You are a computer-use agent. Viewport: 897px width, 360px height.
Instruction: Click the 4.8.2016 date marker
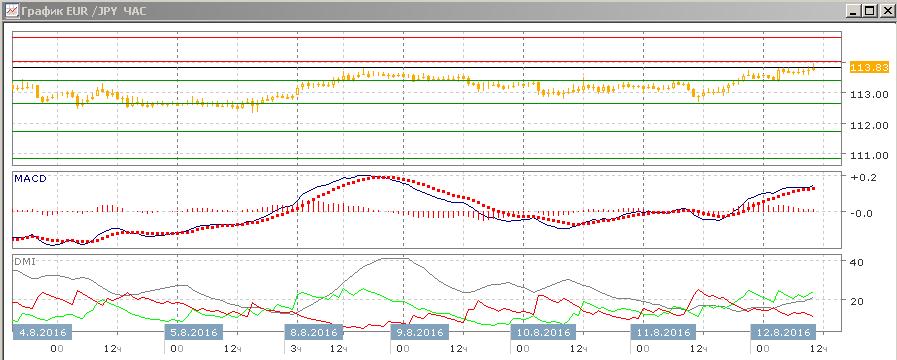click(x=39, y=332)
